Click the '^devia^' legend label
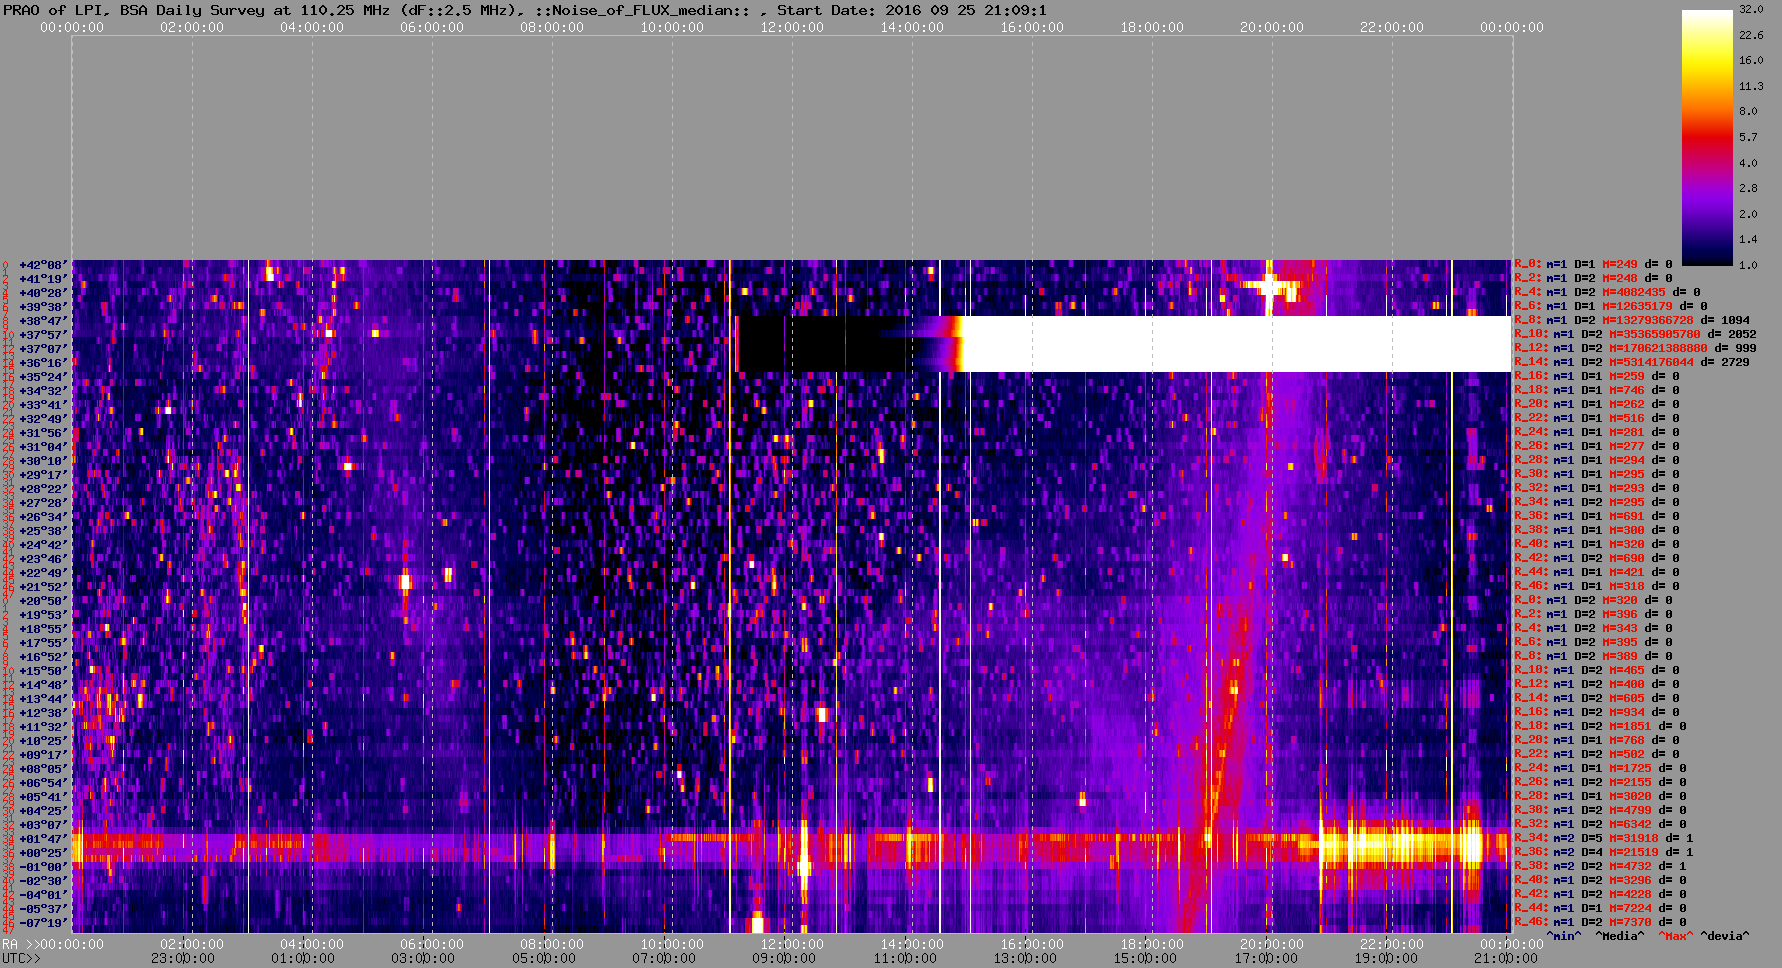The image size is (1782, 968). pyautogui.click(x=1725, y=936)
